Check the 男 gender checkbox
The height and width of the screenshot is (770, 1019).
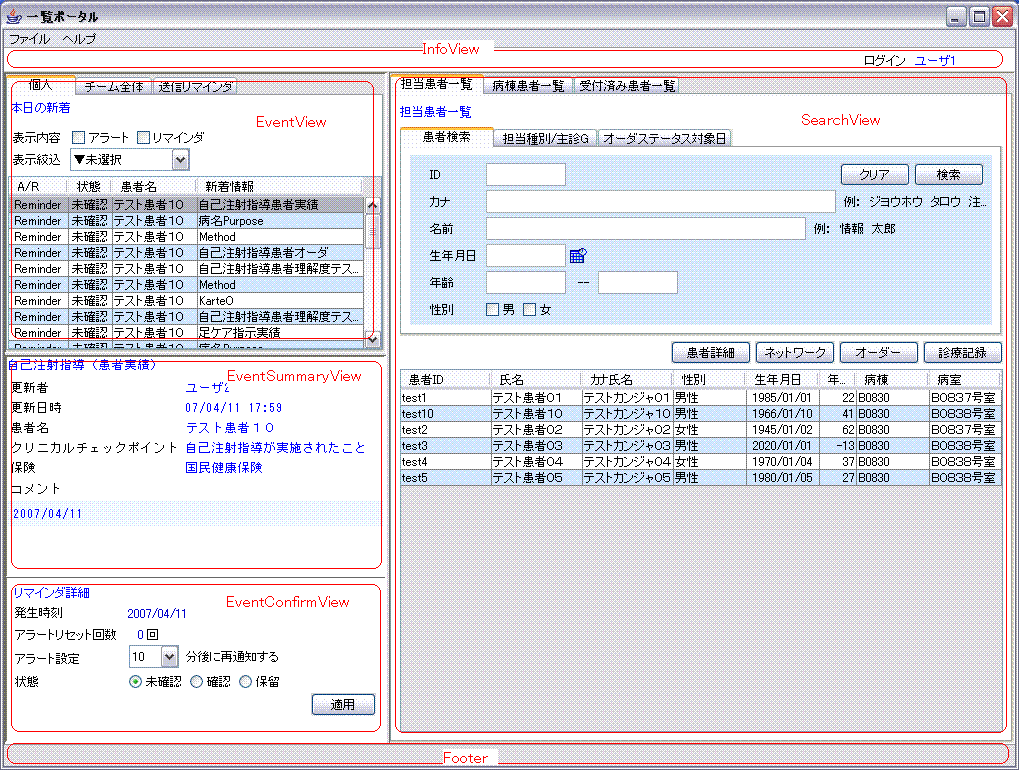[x=493, y=310]
